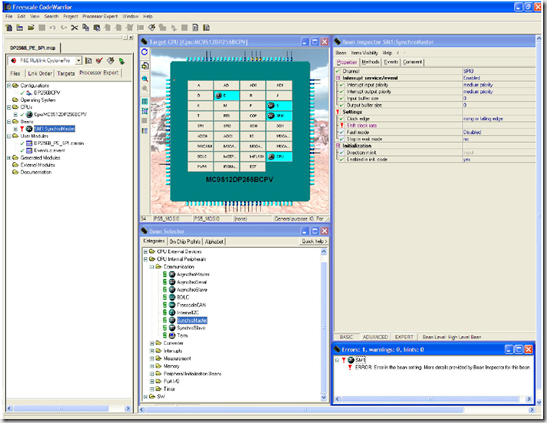Image resolution: width=547 pixels, height=423 pixels.
Task: Click the Errors window horizontal scrollbar
Action: click(x=433, y=399)
